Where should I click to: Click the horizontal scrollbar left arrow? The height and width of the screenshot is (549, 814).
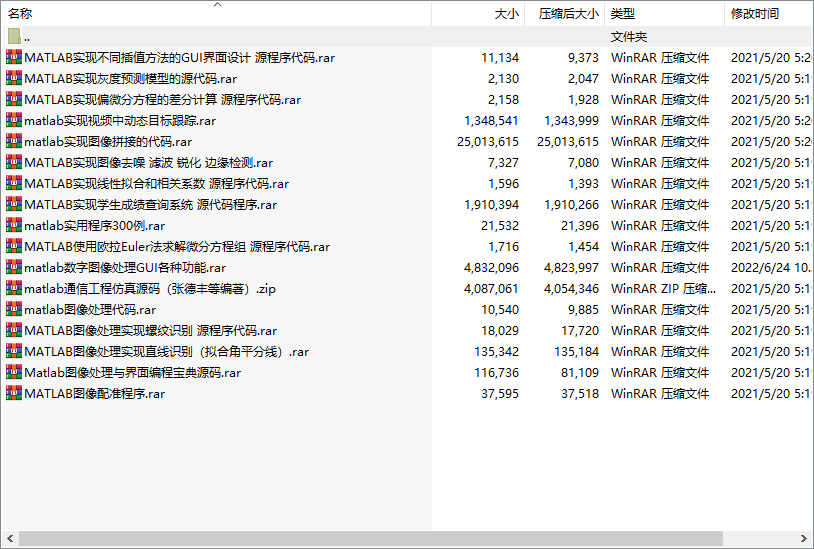(x=10, y=538)
